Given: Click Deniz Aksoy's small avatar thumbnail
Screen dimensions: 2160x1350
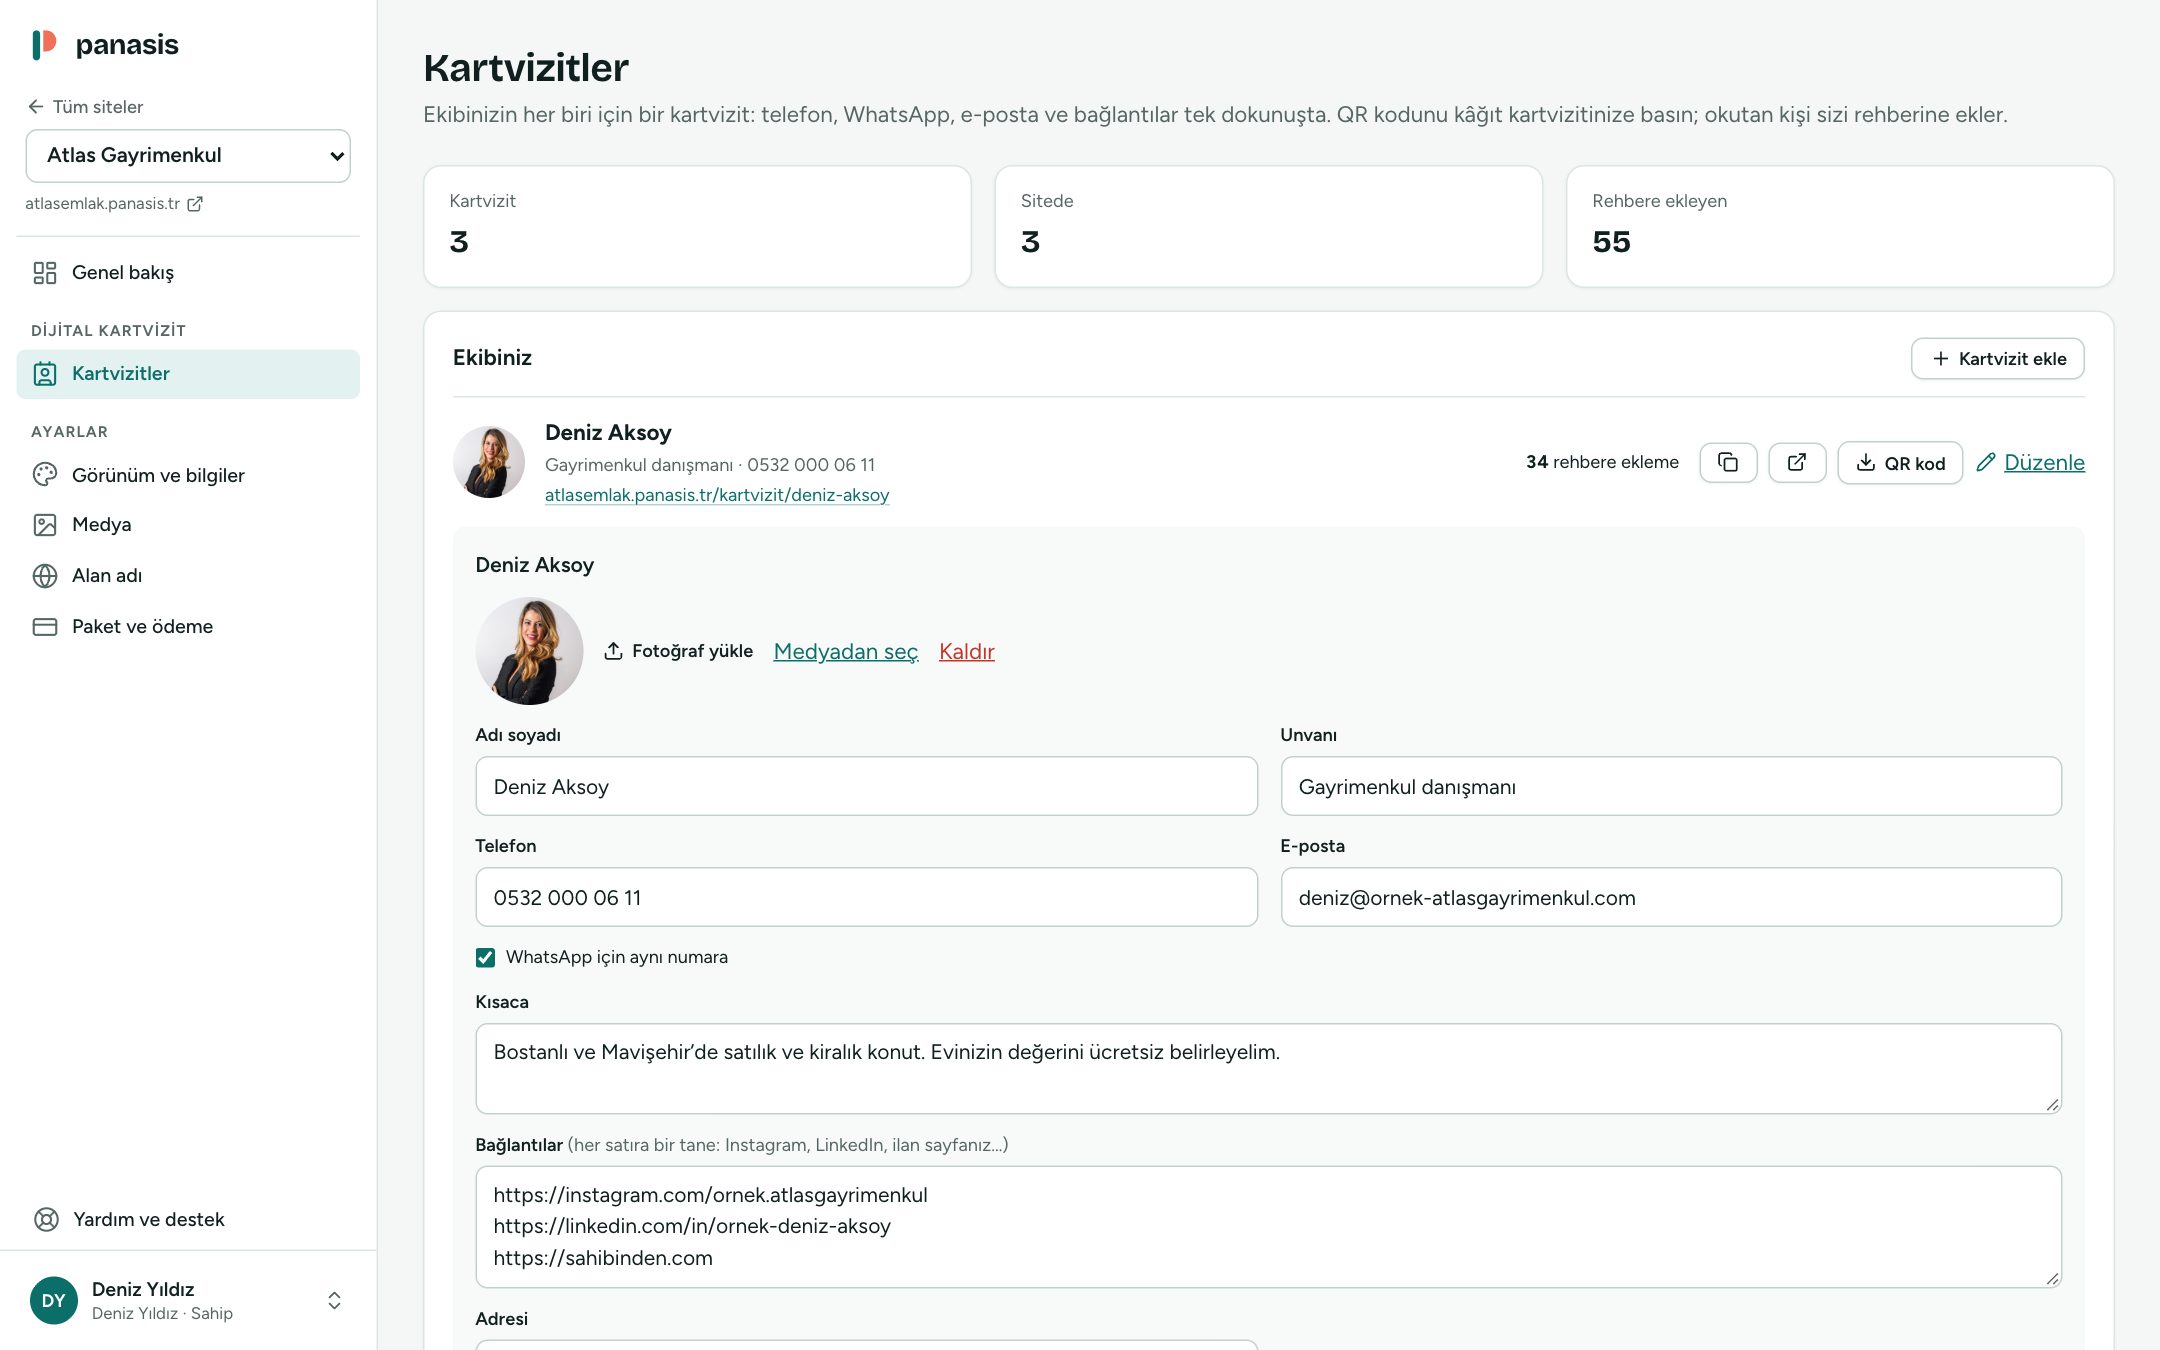Looking at the screenshot, I should click(489, 462).
